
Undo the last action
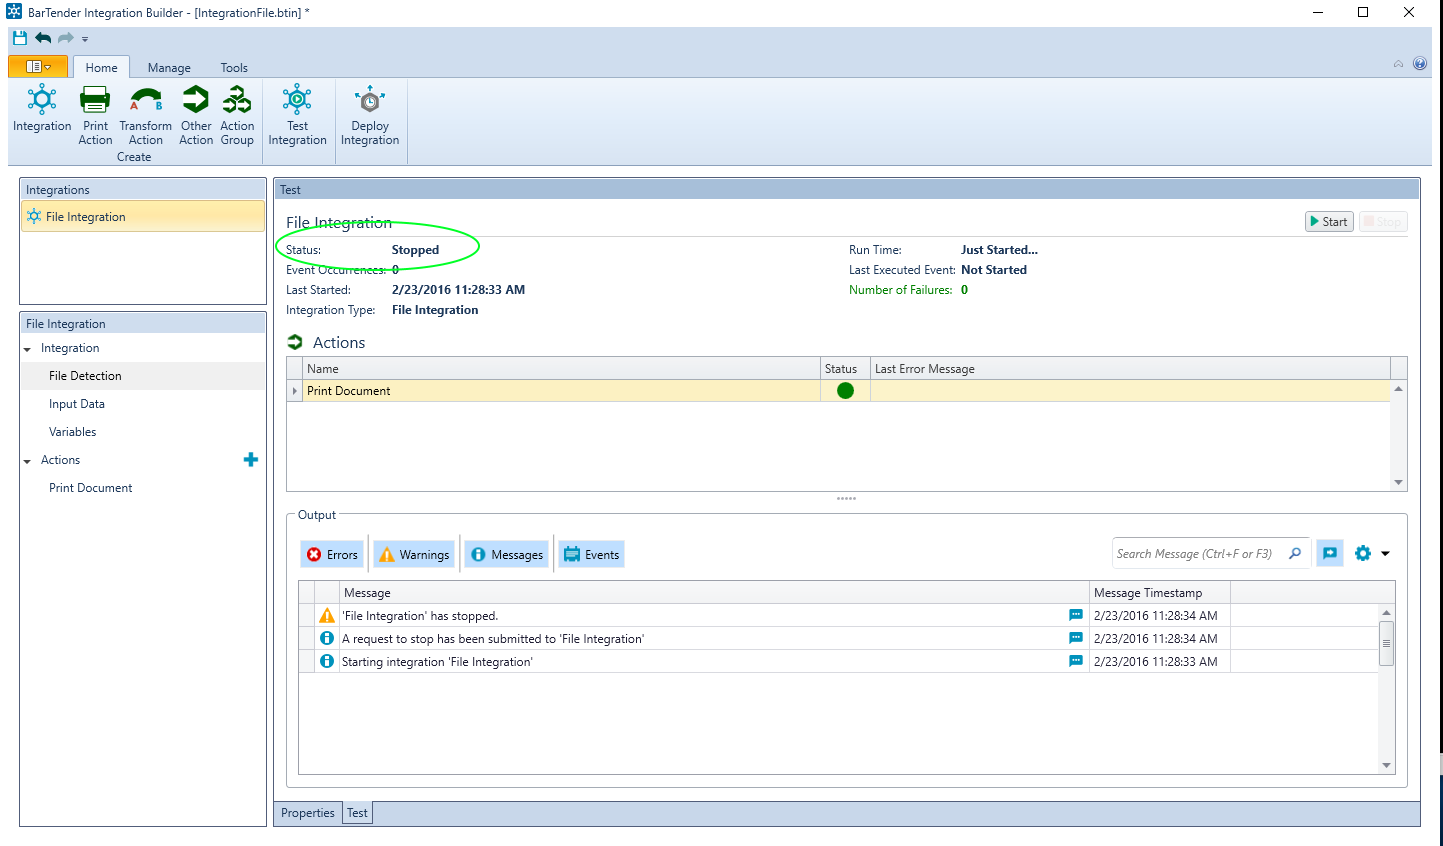click(43, 38)
